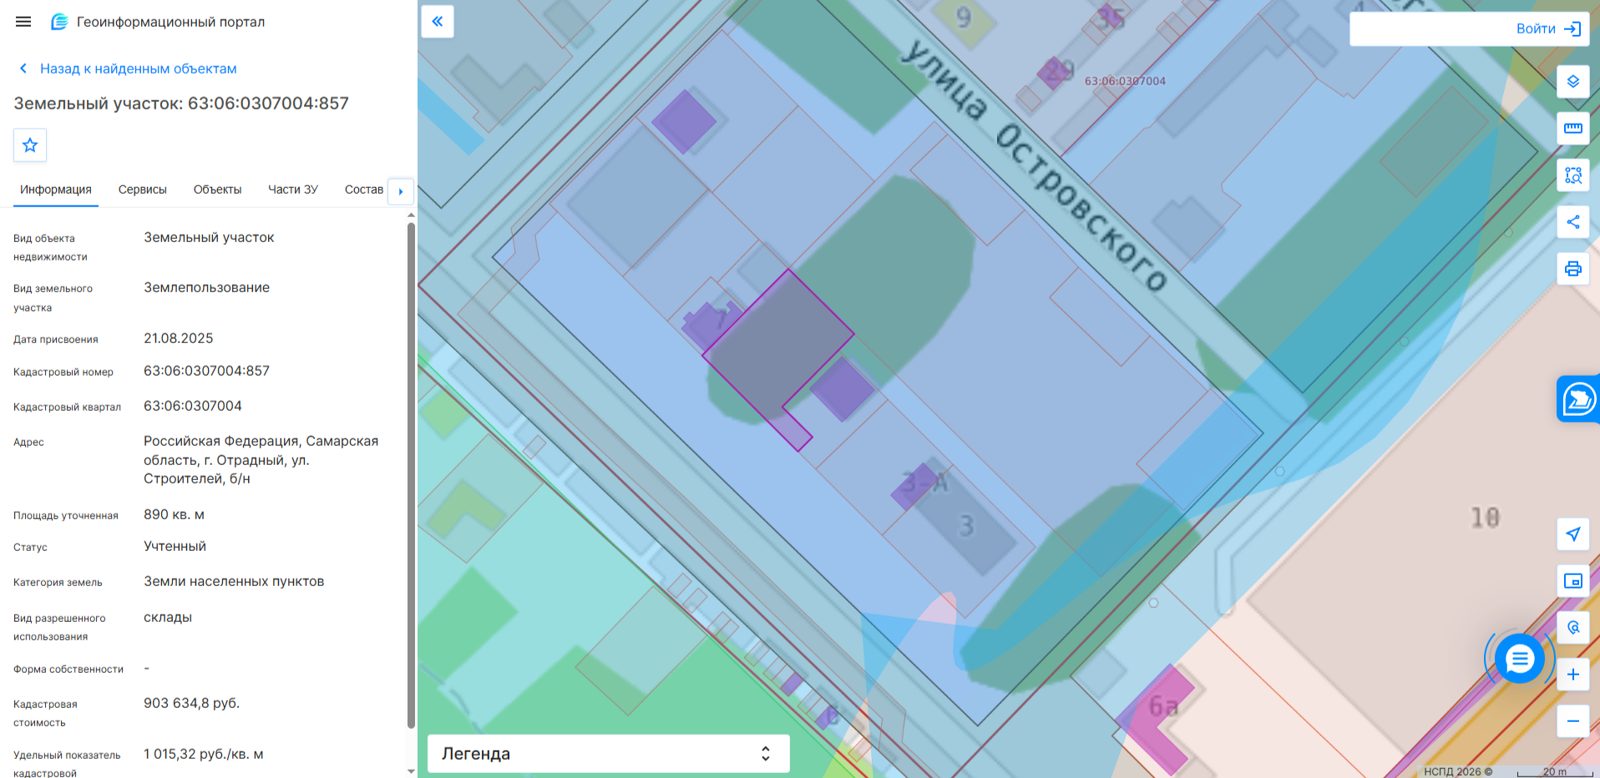Zoom in on the map
Screen dimensions: 1600x778
tap(1573, 674)
